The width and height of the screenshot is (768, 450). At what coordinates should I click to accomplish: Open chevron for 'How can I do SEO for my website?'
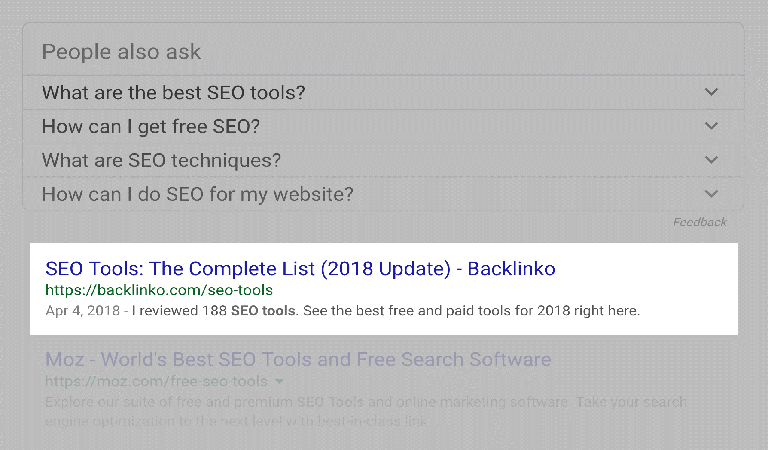[711, 194]
